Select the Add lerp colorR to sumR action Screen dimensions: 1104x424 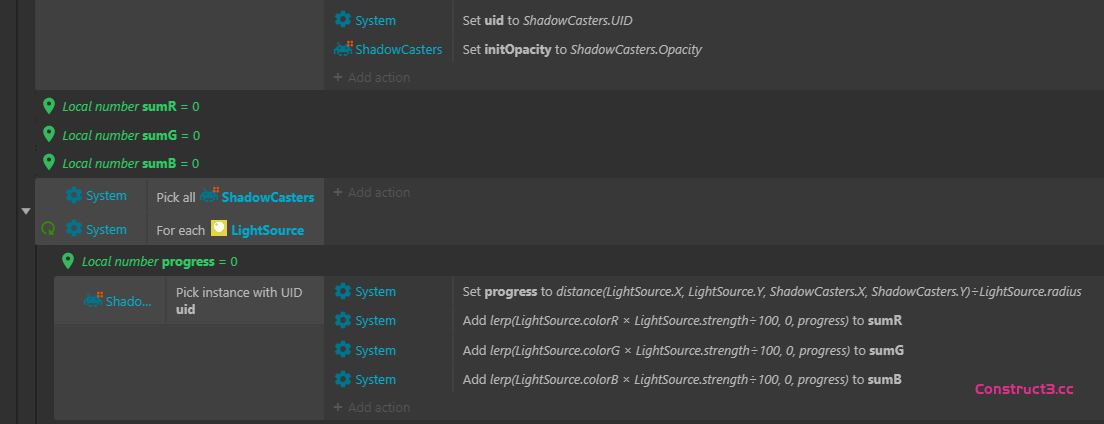[682, 321]
